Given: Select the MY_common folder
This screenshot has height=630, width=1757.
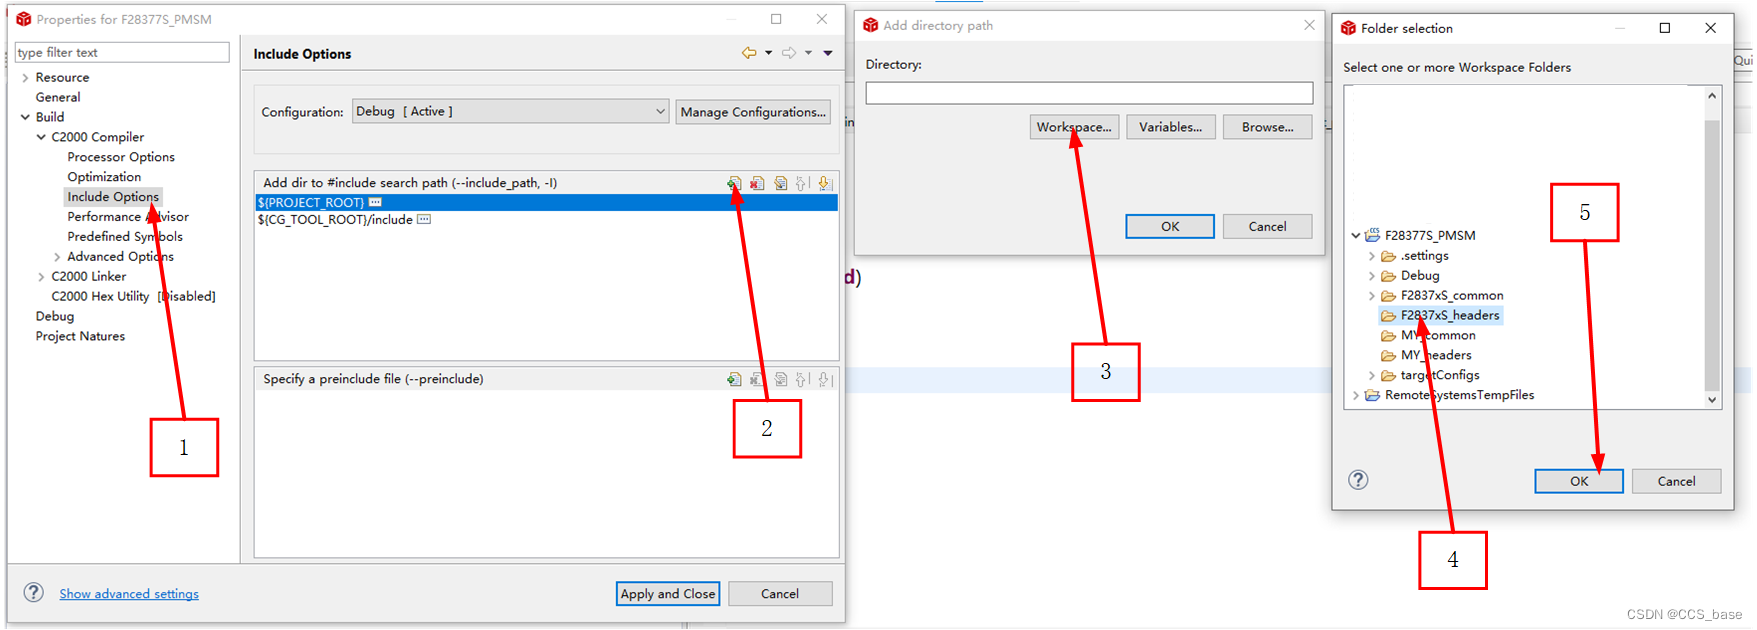Looking at the screenshot, I should tap(1438, 335).
